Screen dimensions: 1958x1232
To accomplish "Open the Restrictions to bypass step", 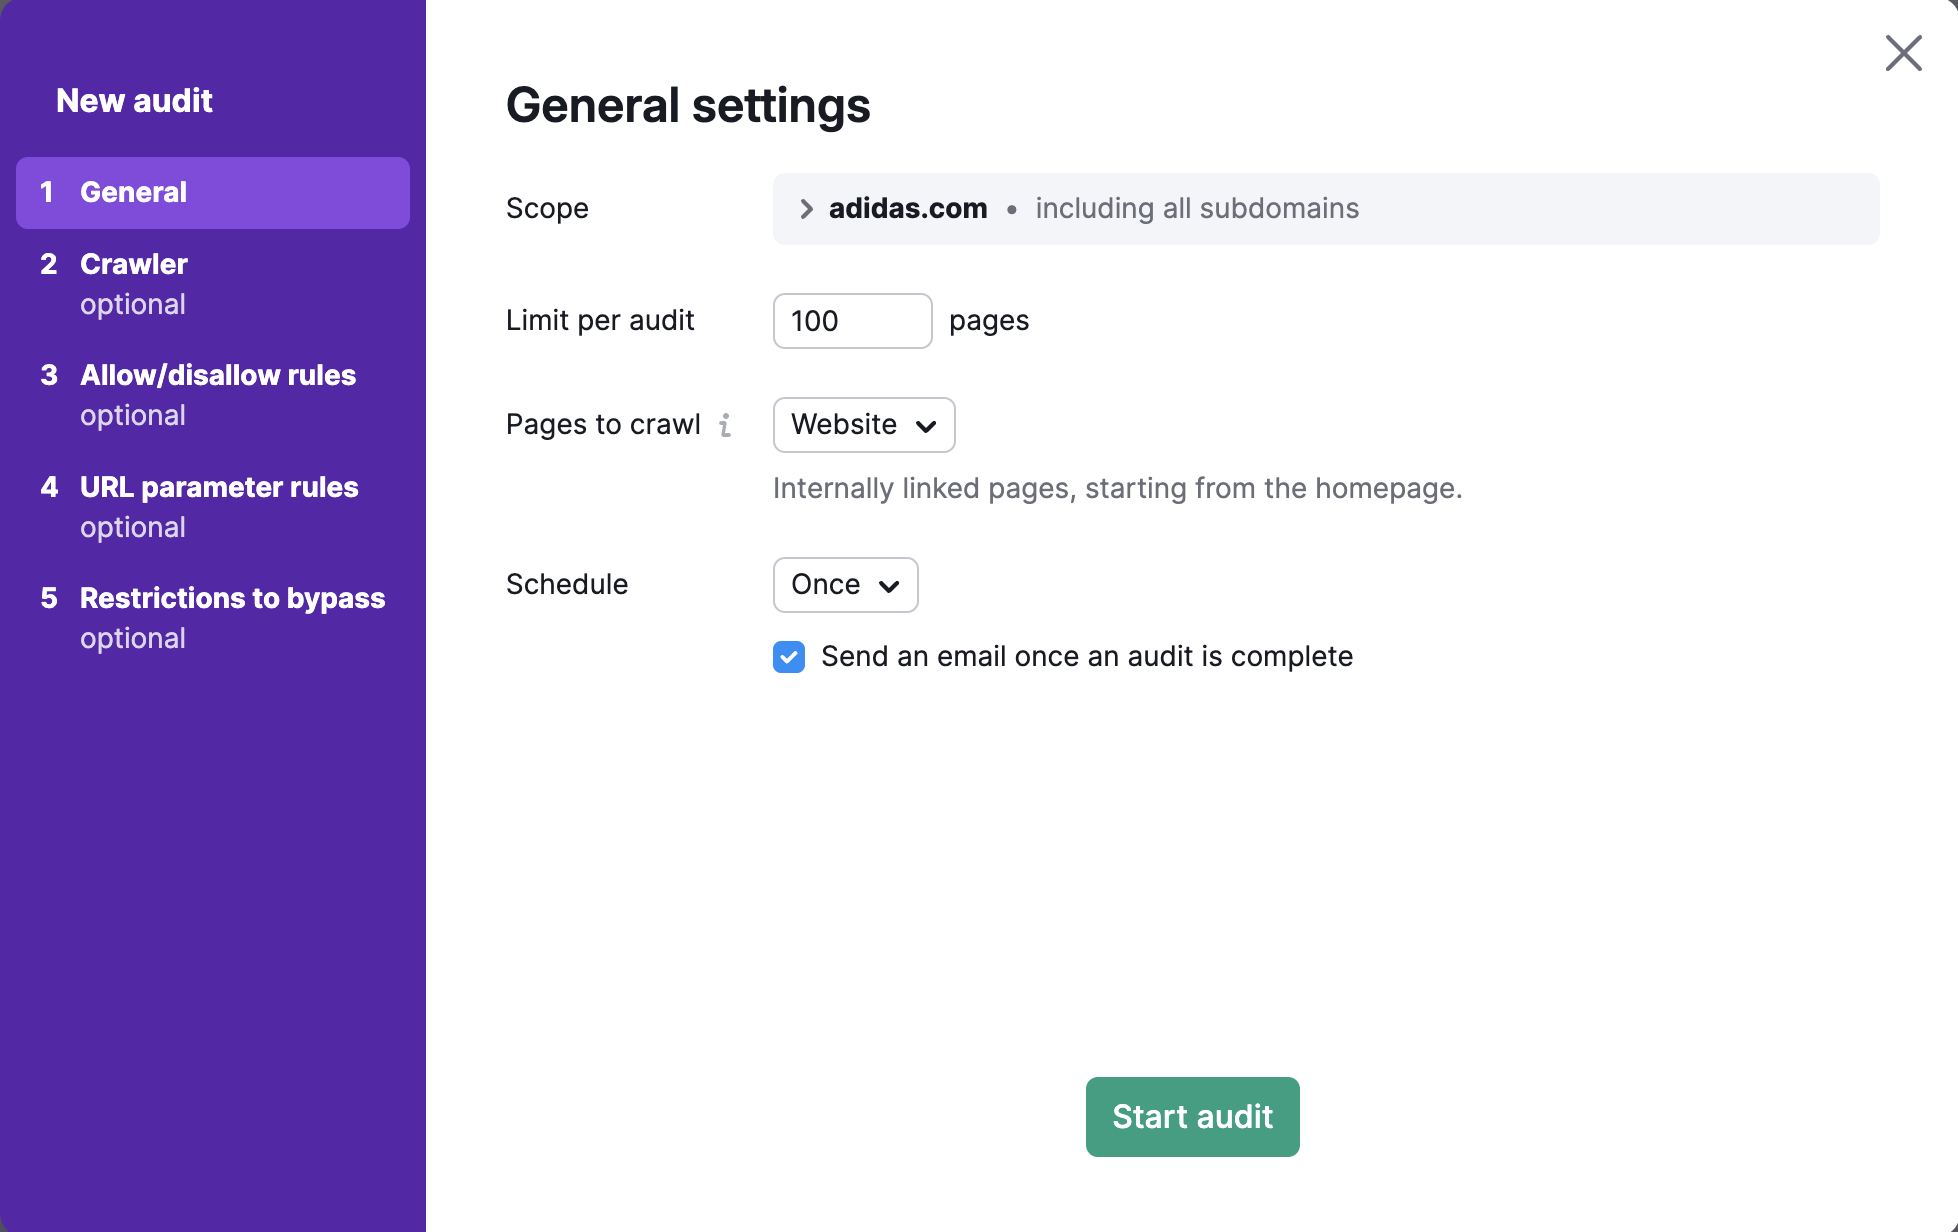I will tap(232, 598).
